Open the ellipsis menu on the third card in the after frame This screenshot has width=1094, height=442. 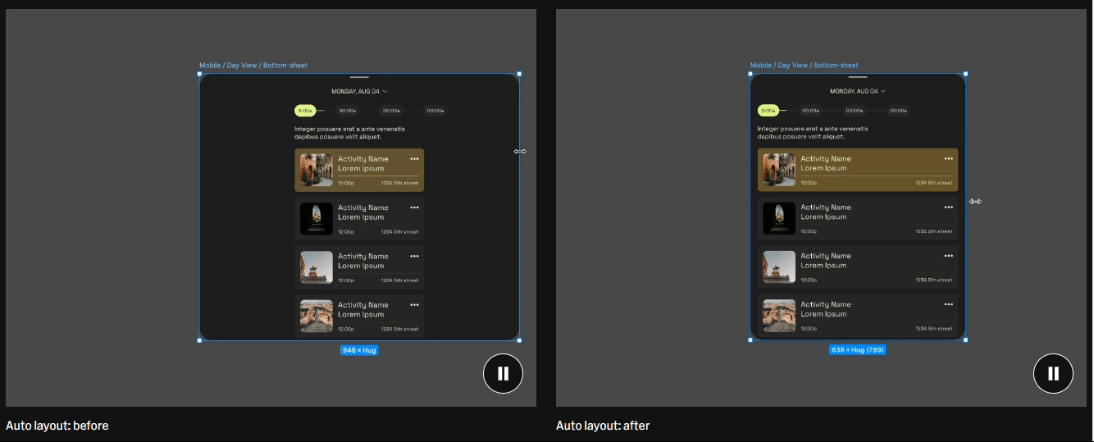click(x=948, y=256)
